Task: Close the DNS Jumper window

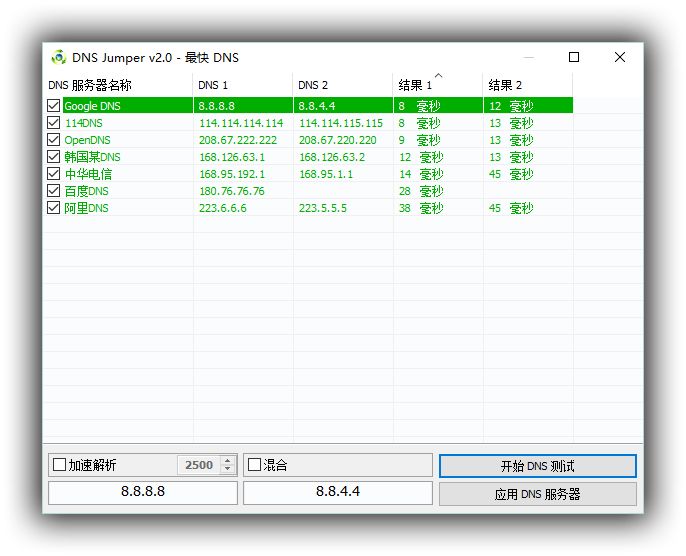Action: point(620,57)
